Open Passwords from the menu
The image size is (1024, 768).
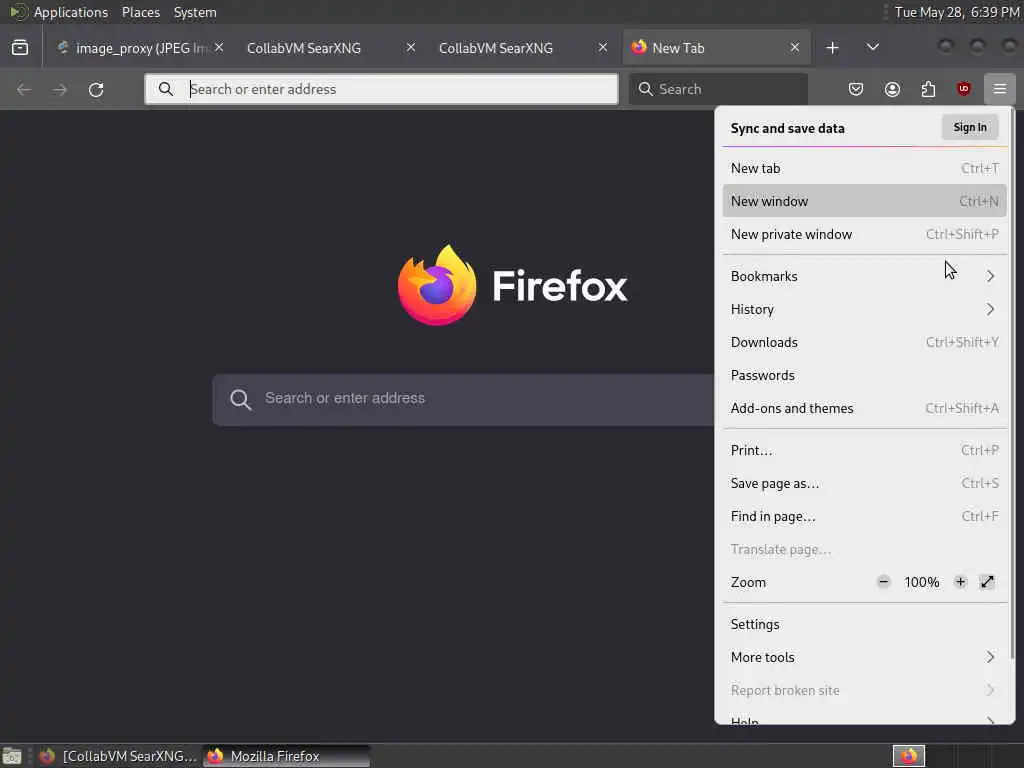click(x=865, y=375)
